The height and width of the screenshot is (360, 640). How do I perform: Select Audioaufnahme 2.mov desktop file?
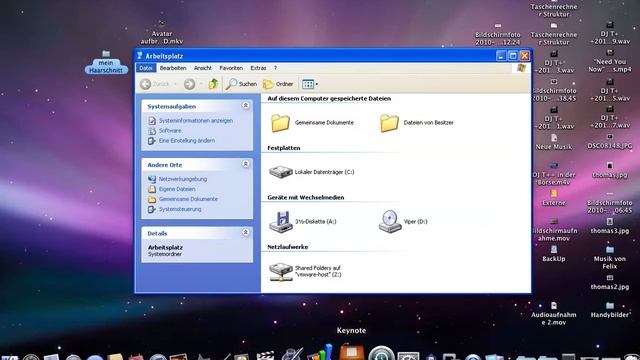[x=554, y=314]
